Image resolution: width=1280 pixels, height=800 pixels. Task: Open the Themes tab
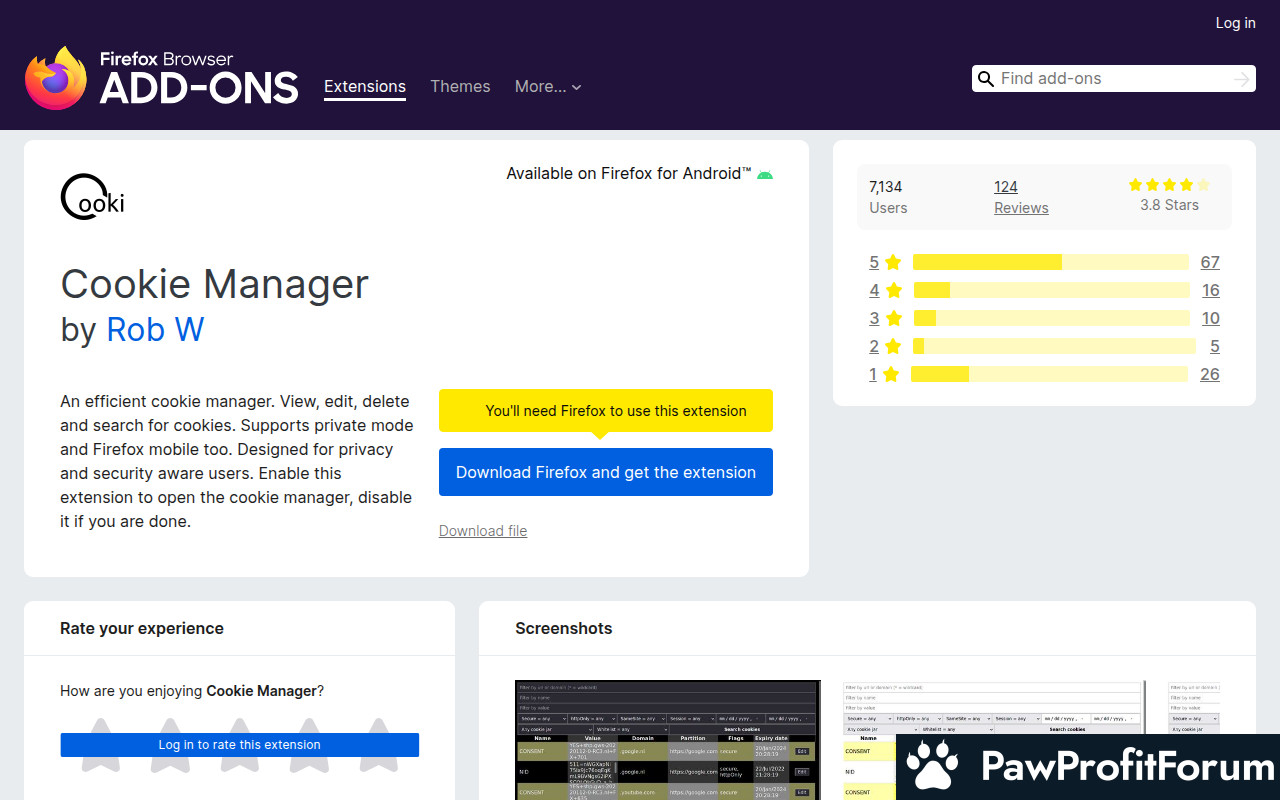tap(460, 87)
